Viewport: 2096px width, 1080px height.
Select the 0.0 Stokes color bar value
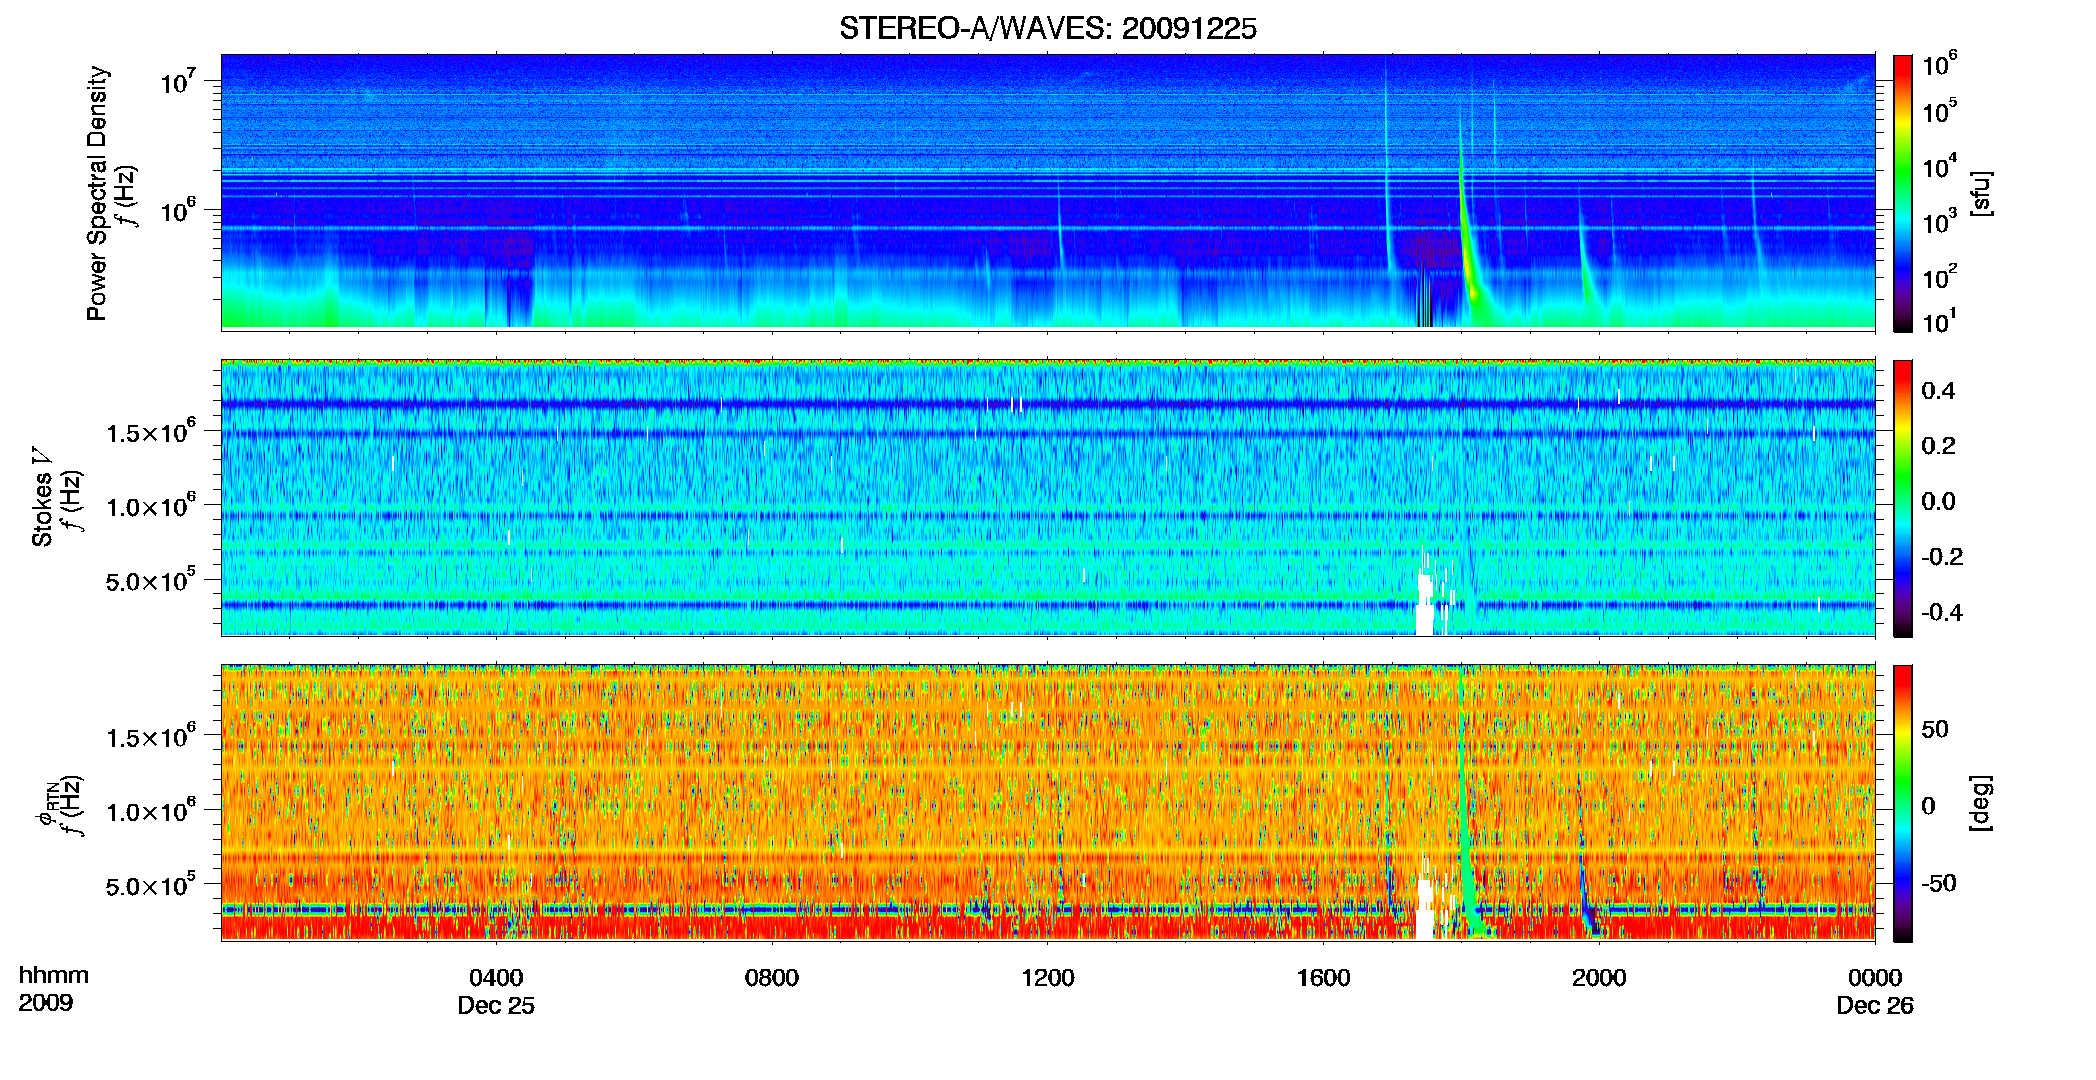click(x=1938, y=501)
